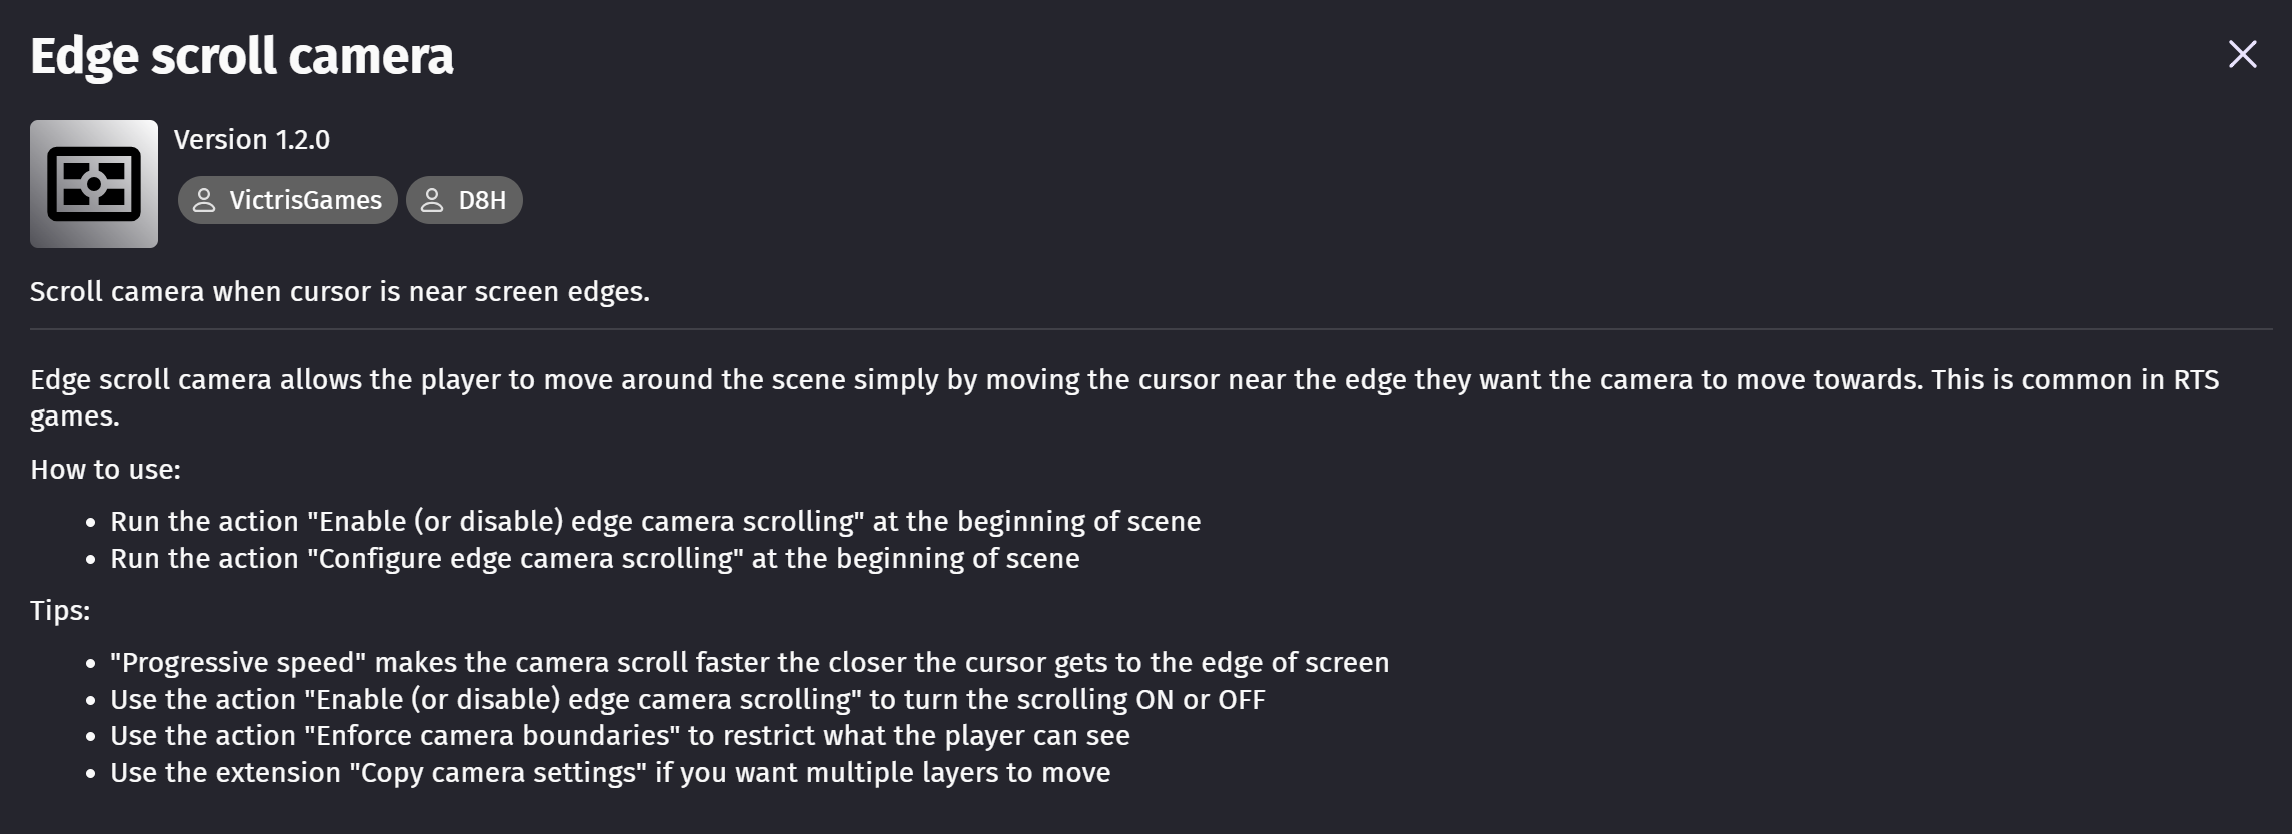Screen dimensions: 2292x834
Task: Click the Edge scroll camera extension icon
Action: point(94,184)
